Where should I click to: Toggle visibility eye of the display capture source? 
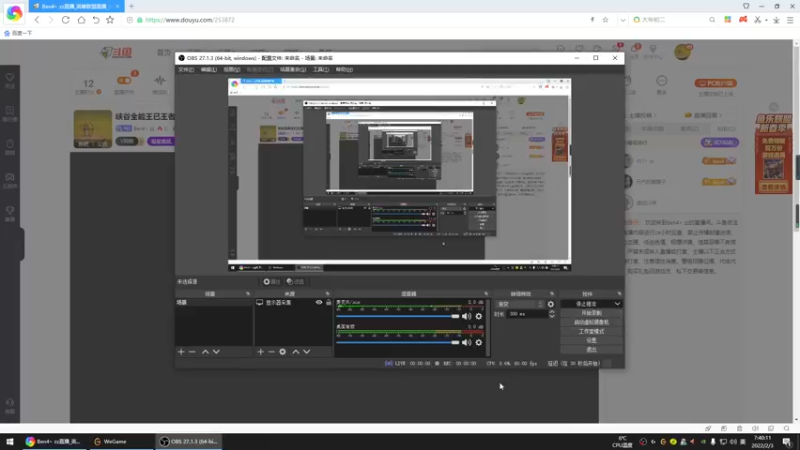(319, 303)
